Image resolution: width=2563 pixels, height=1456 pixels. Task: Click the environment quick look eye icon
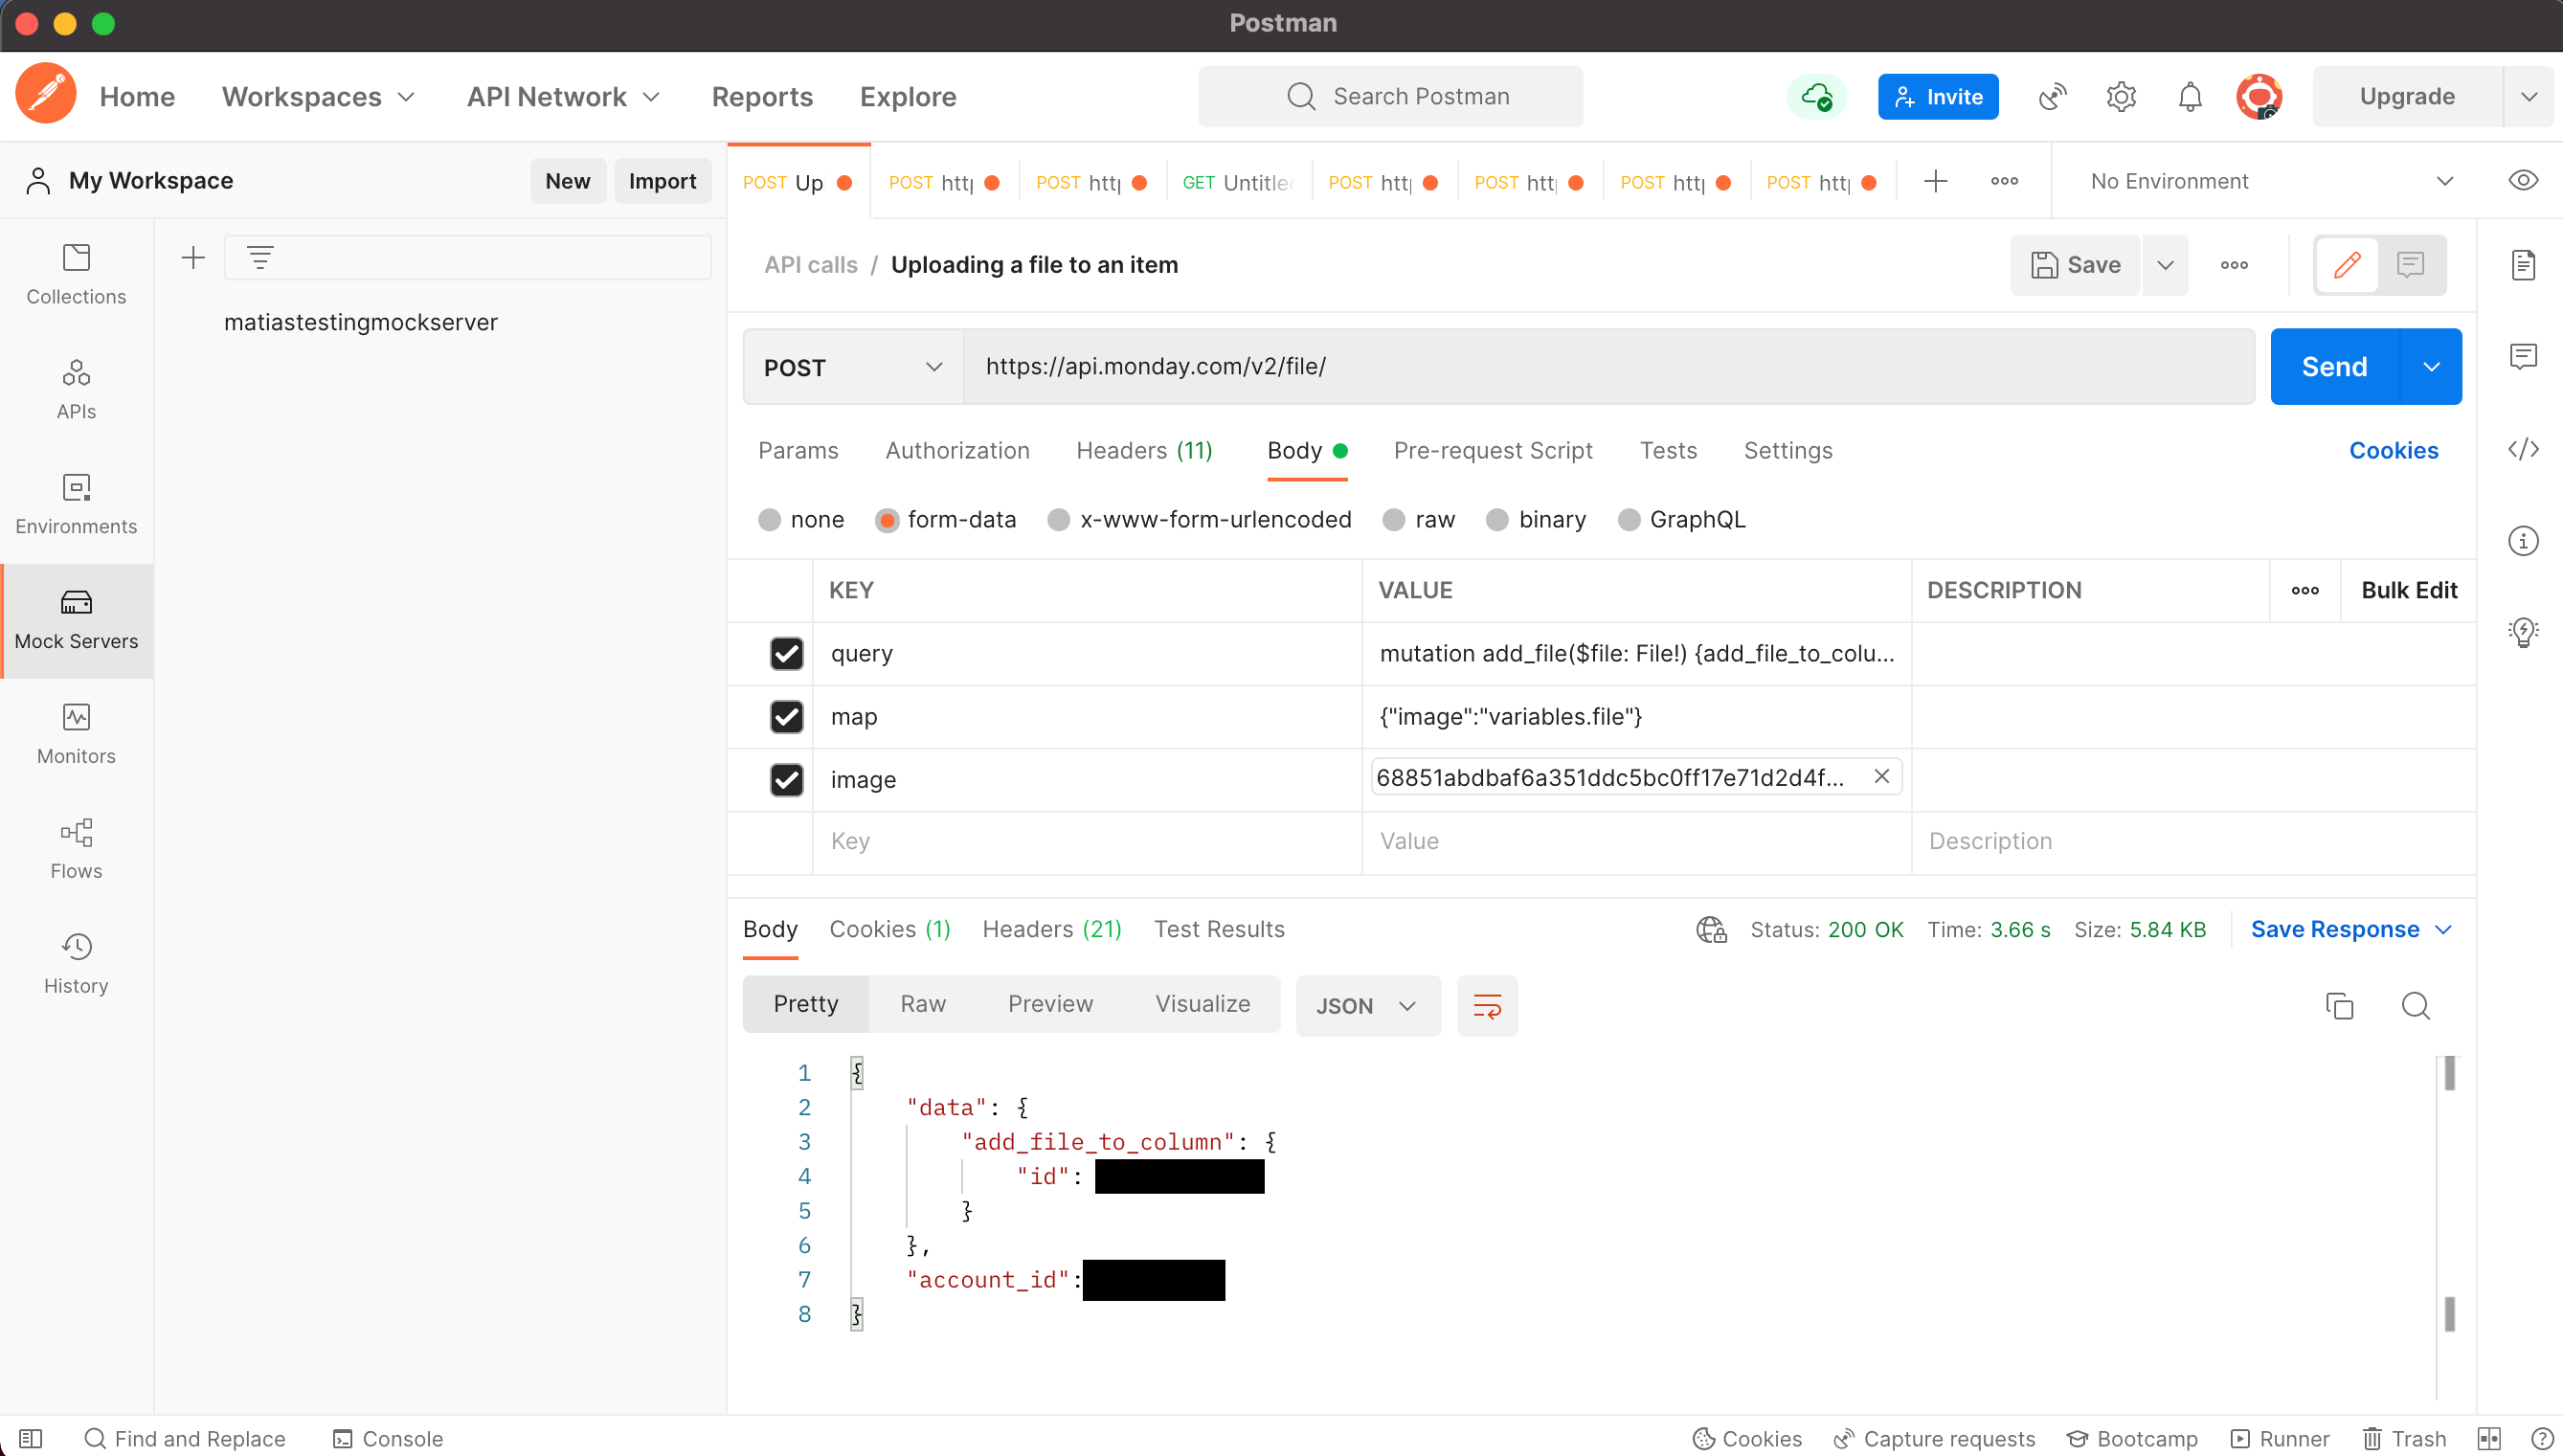tap(2523, 180)
